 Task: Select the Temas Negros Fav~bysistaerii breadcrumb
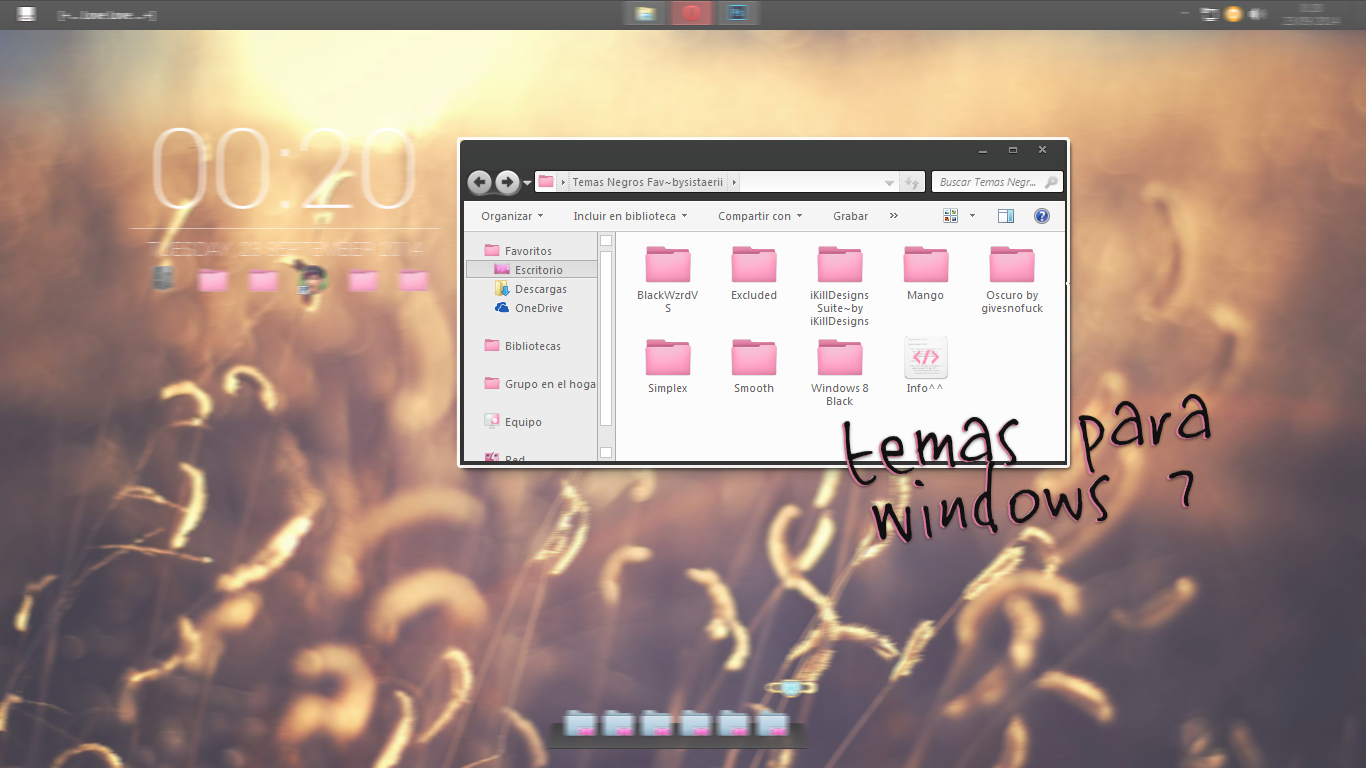(x=647, y=183)
